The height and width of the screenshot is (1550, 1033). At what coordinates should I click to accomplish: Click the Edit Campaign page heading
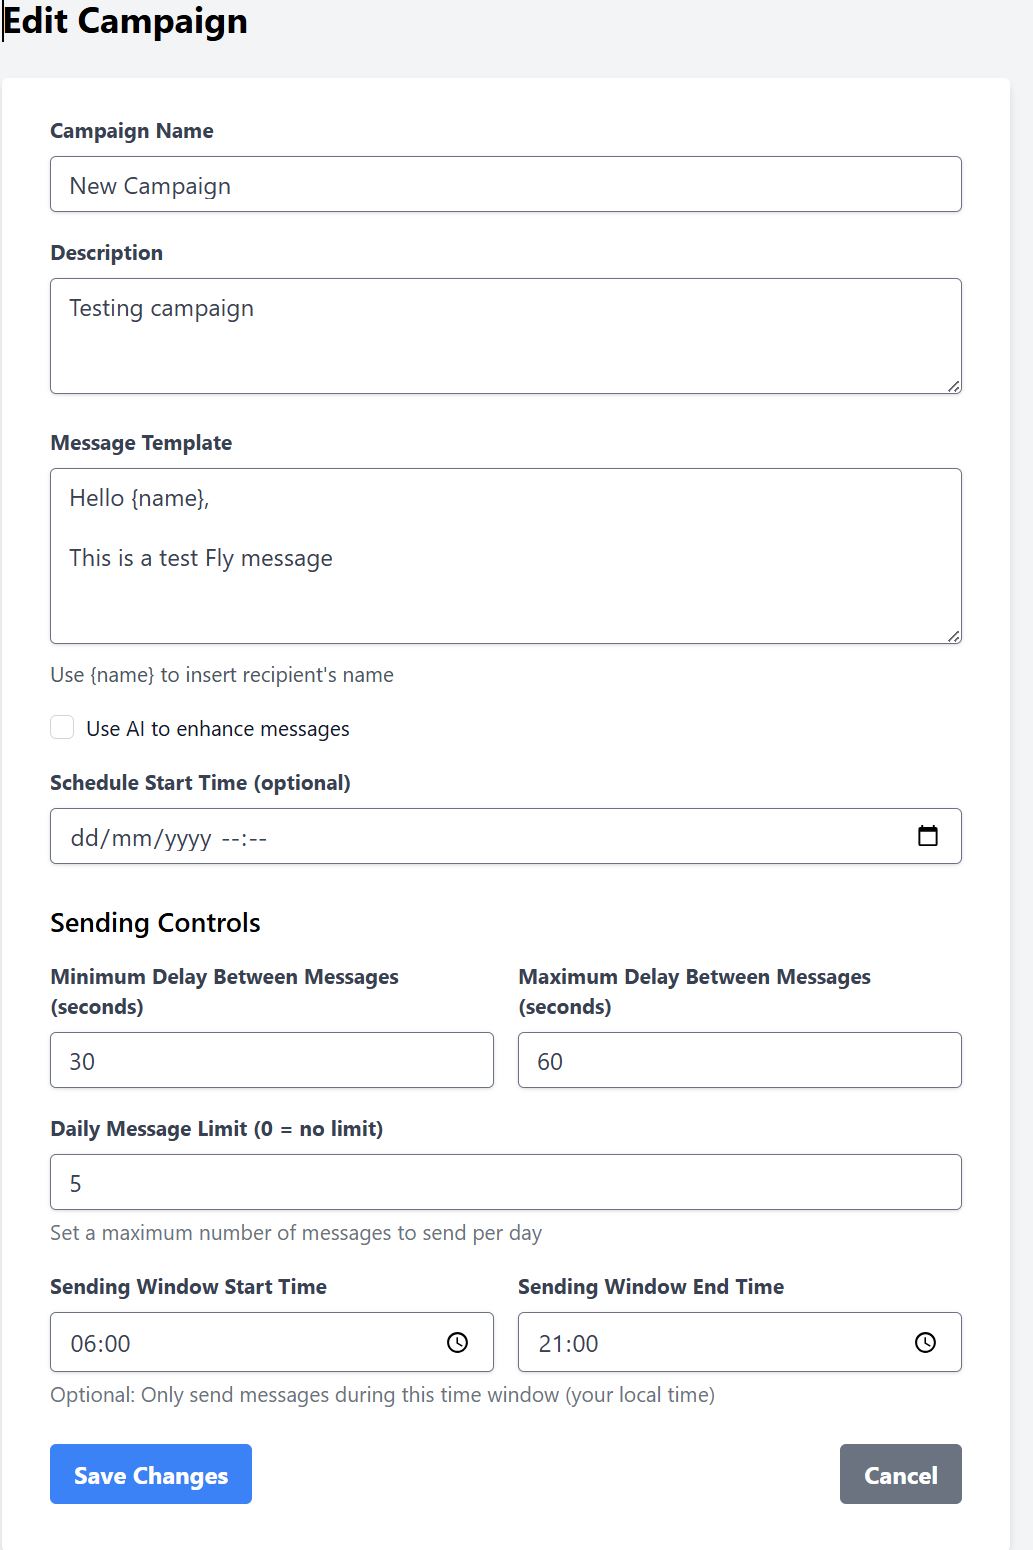pos(126,21)
